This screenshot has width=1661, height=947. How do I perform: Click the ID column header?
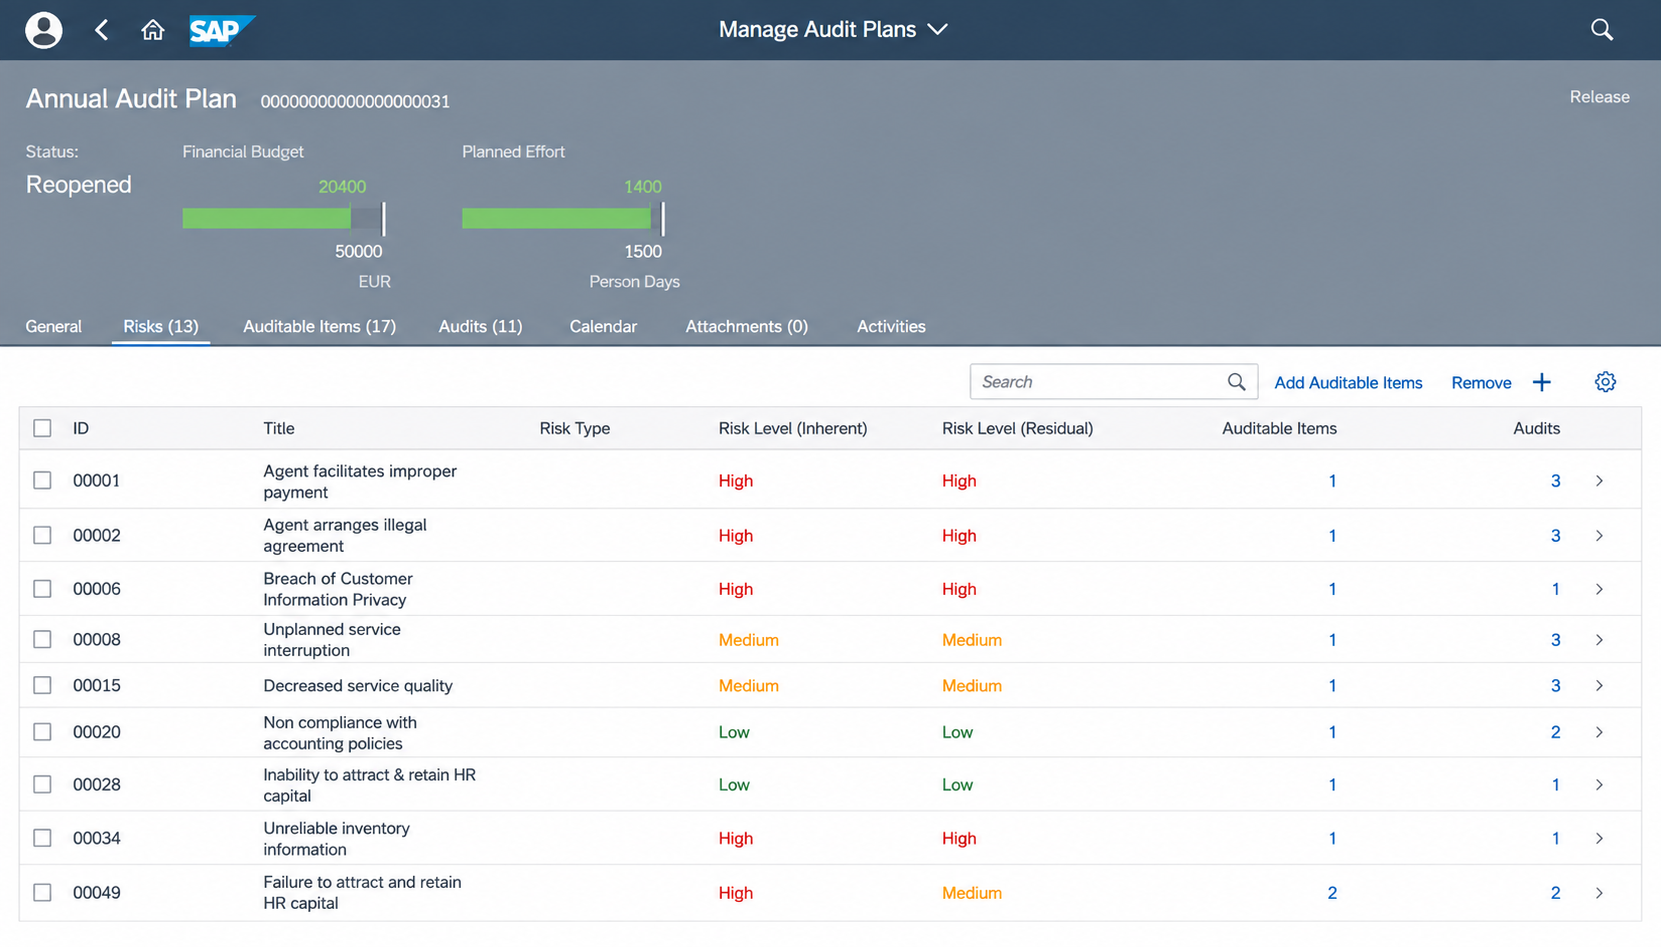(x=81, y=428)
